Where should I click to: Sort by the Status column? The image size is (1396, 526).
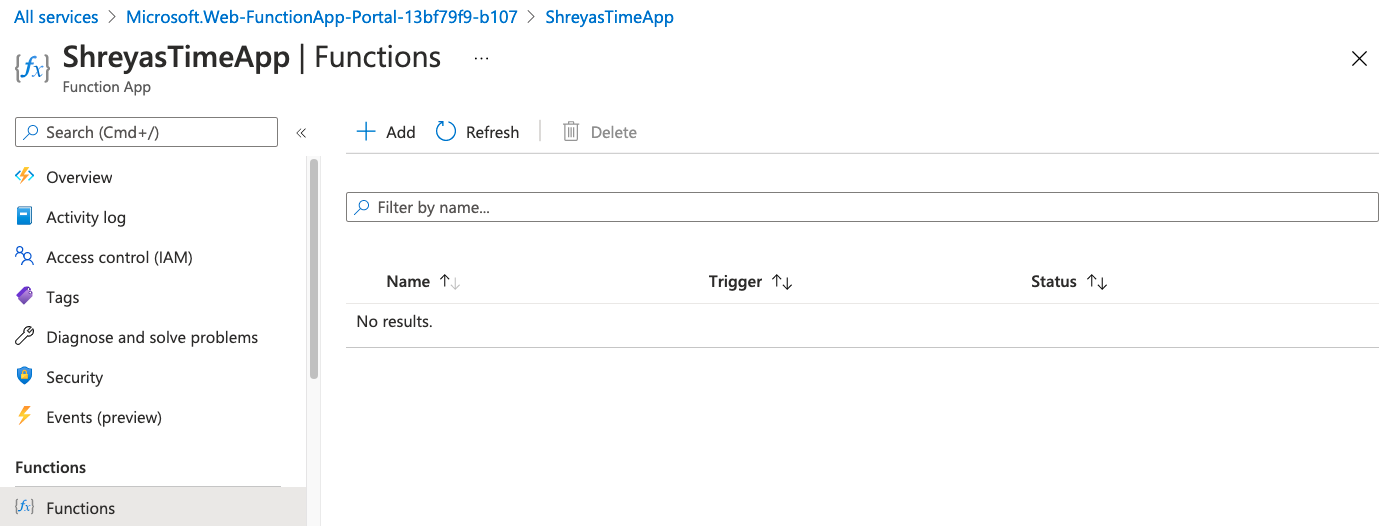pyautogui.click(x=1069, y=282)
